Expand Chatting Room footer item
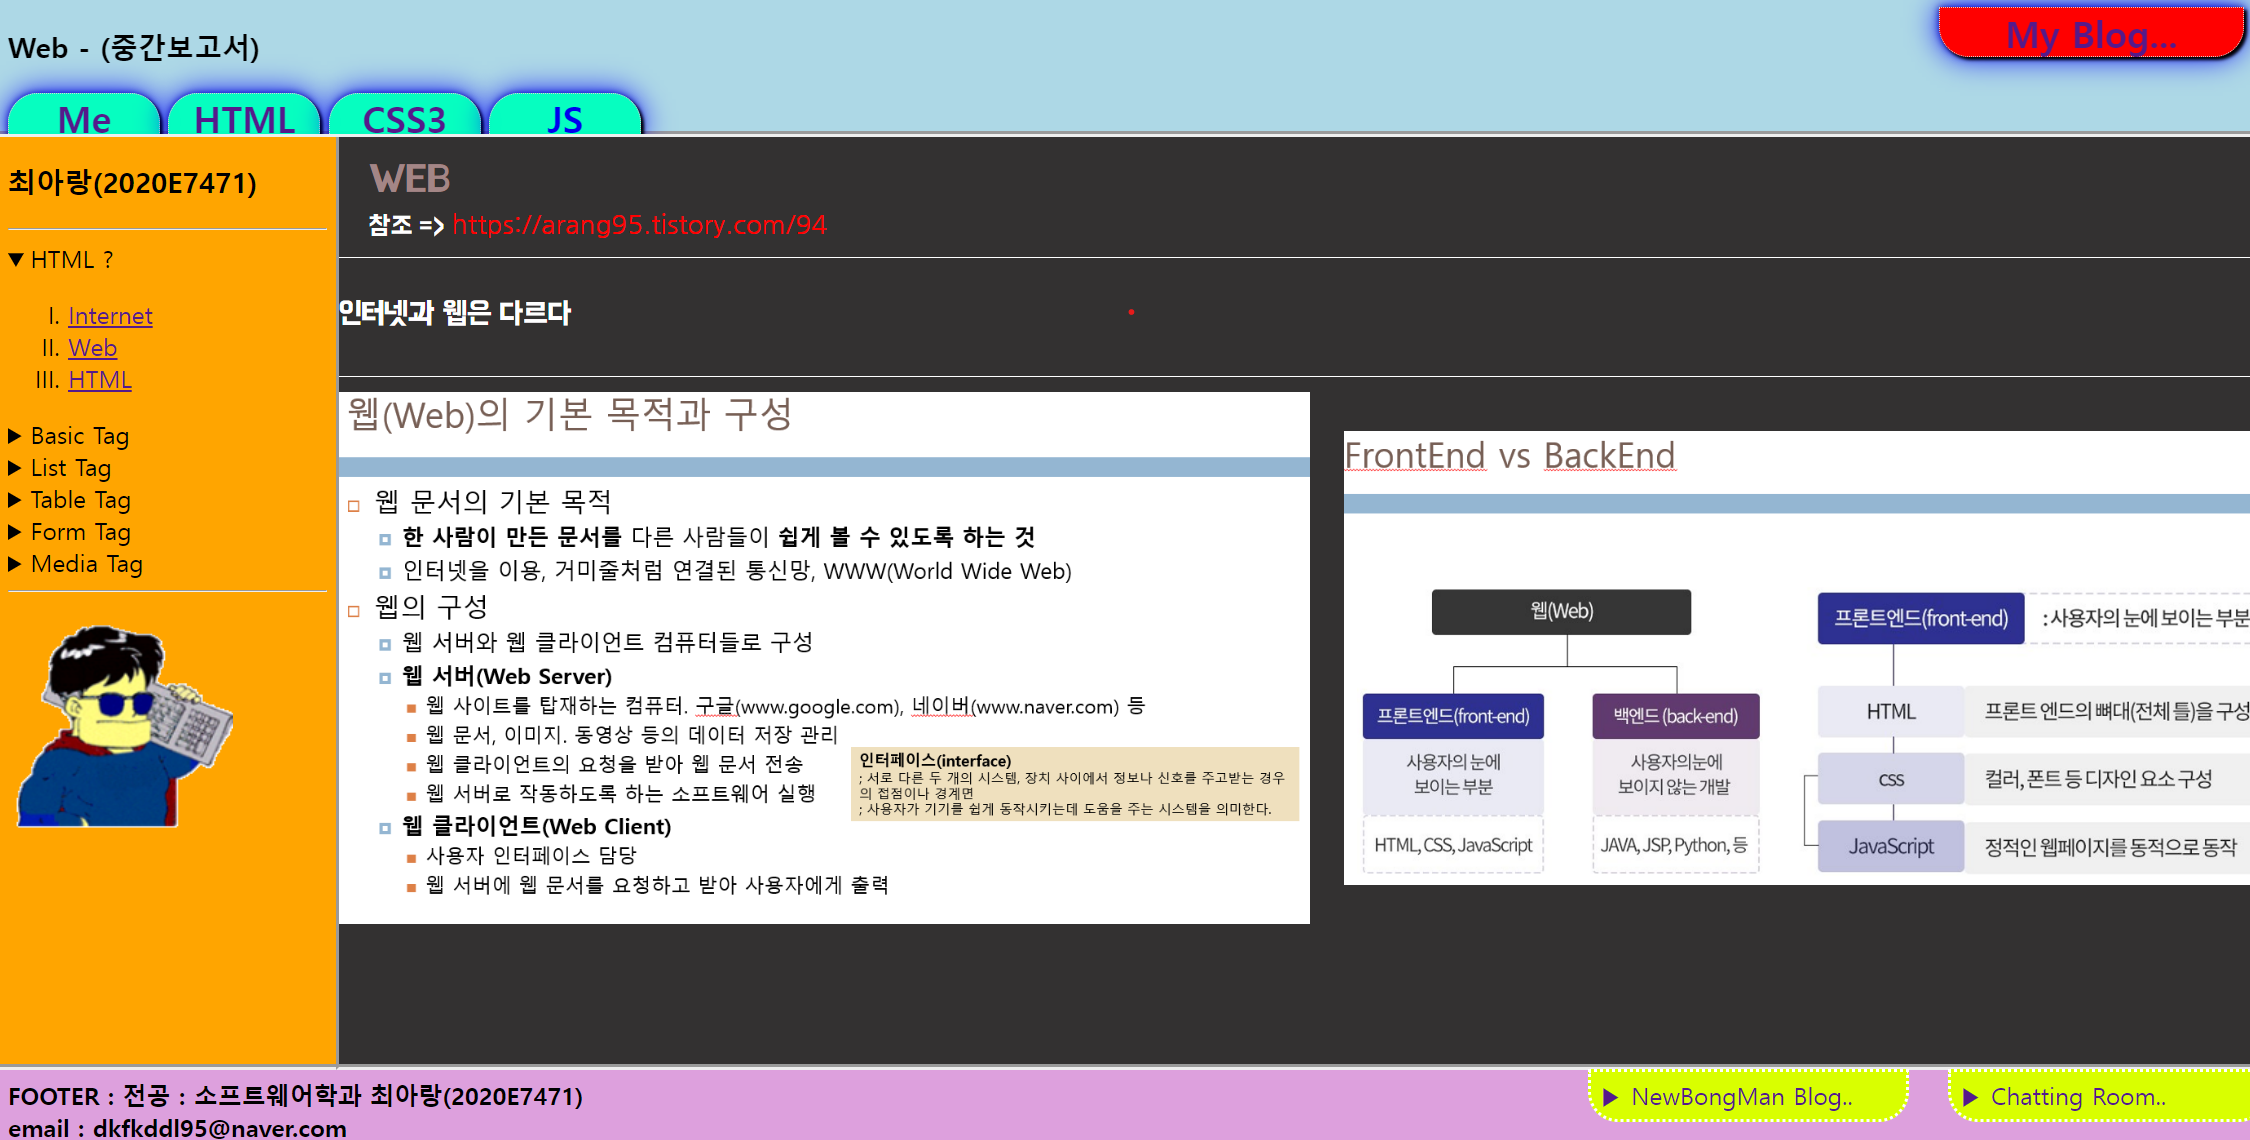 (x=2077, y=1097)
